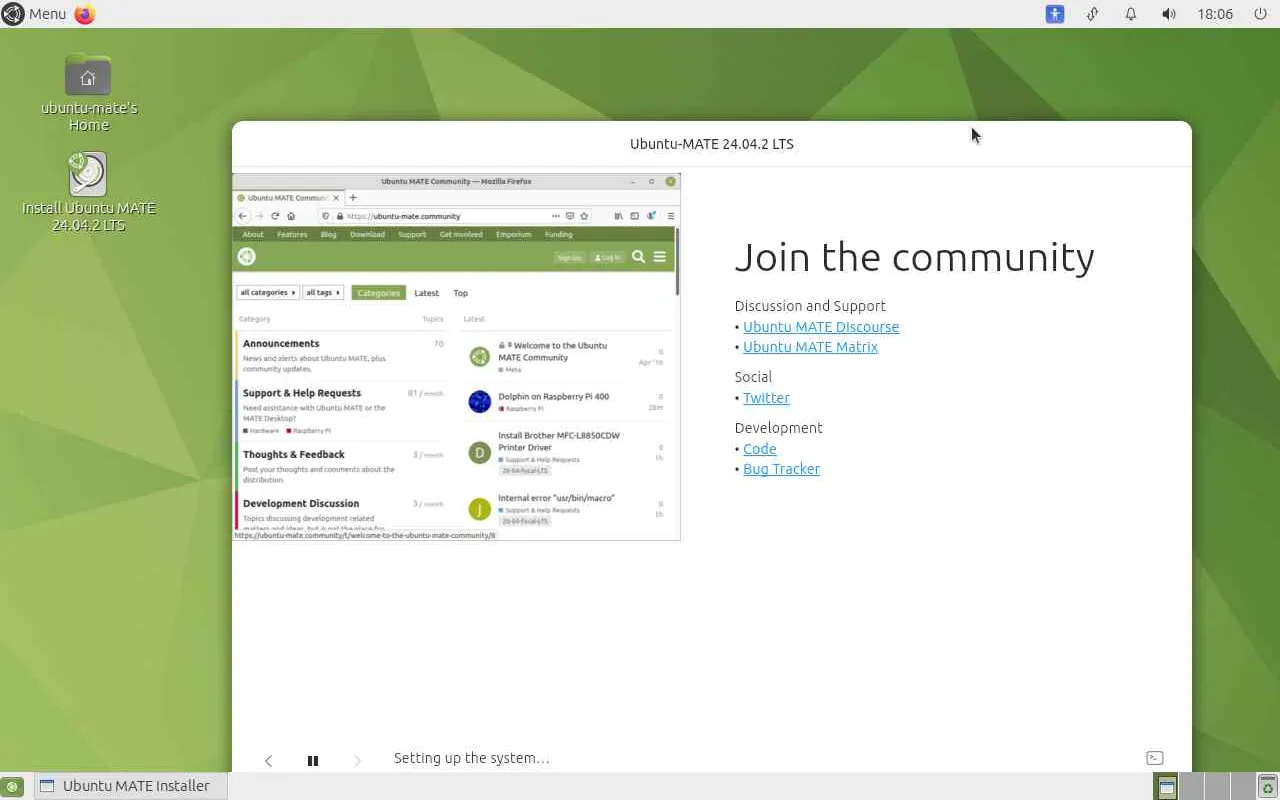Screen dimensions: 1280x800
Task: Click the community forum screenshot in the slideshow
Action: (x=456, y=357)
